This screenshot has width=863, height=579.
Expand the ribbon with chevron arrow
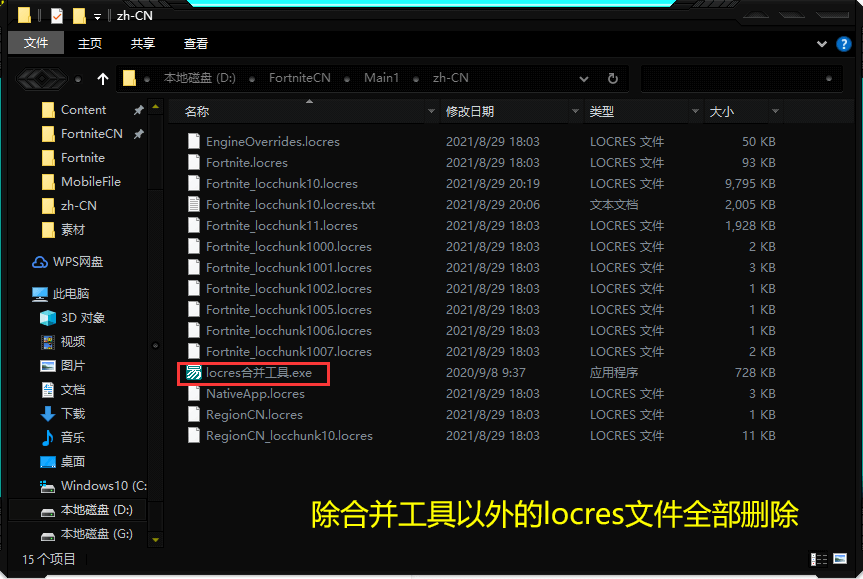point(821,43)
